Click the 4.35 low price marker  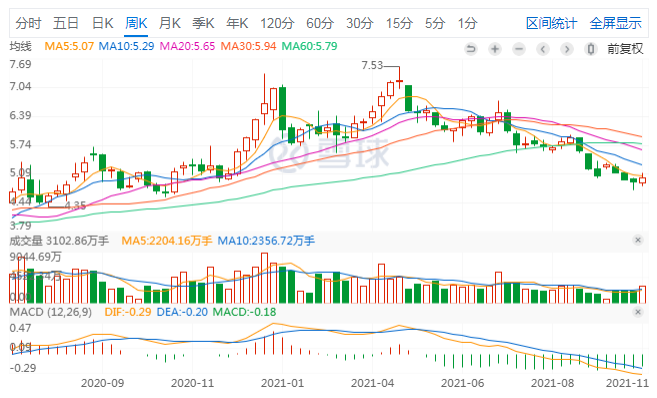[75, 206]
